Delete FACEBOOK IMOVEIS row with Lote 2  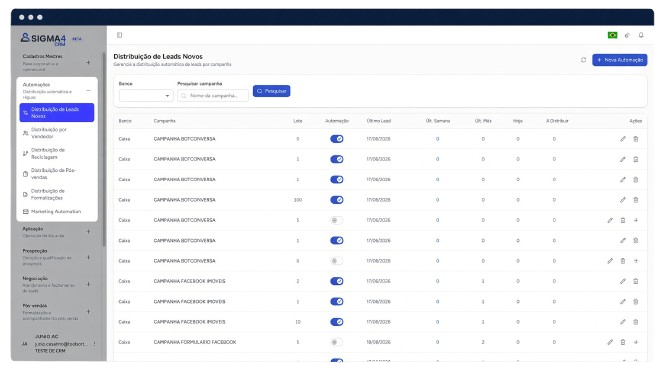point(635,281)
